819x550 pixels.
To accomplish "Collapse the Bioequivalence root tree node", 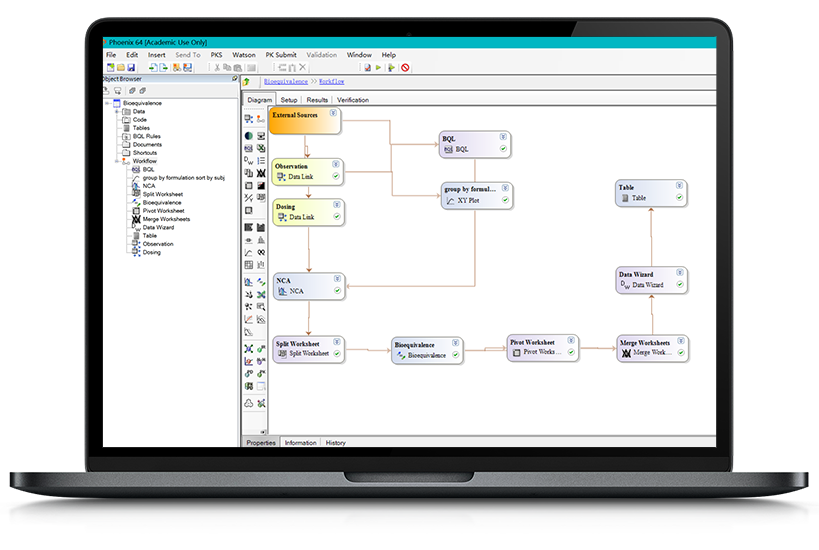I will 108,103.
